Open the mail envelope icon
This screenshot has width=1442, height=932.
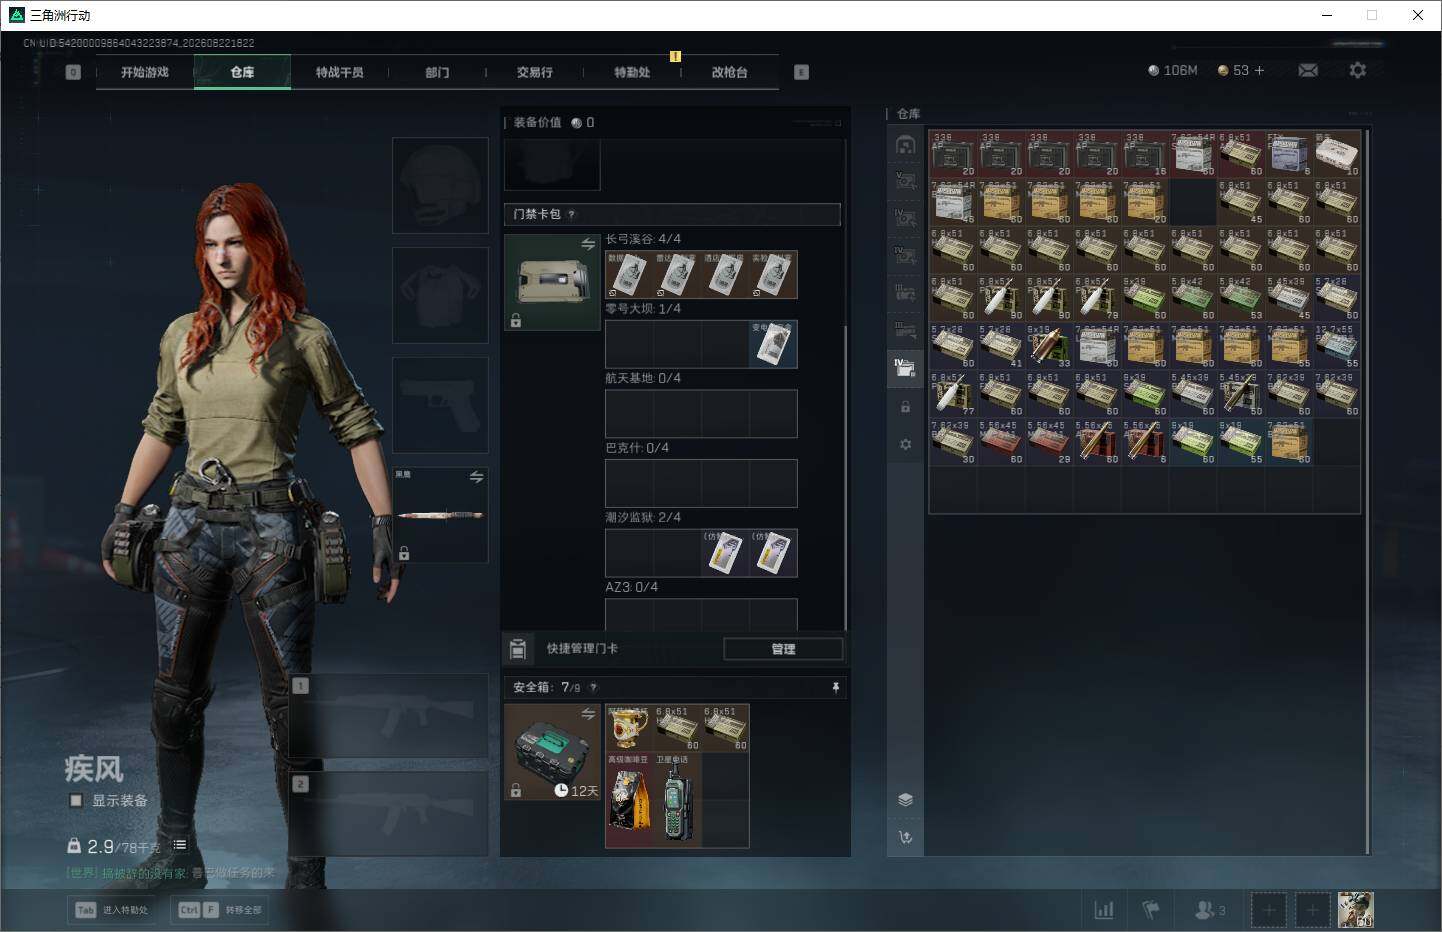pyautogui.click(x=1307, y=70)
